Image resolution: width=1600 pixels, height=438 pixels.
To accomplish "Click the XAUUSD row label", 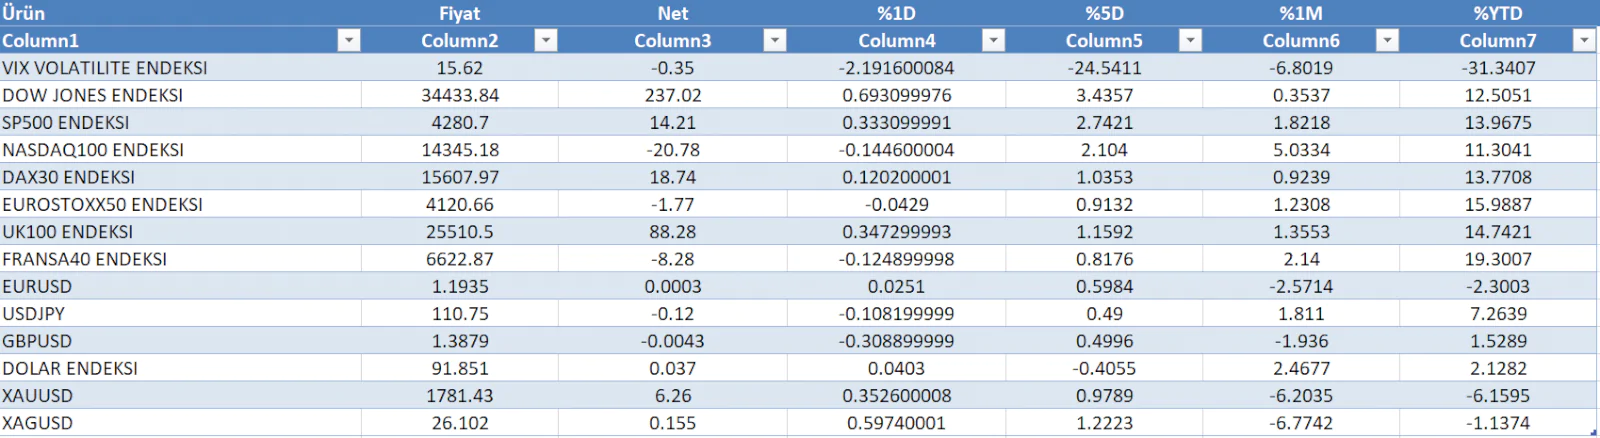I will (180, 396).
